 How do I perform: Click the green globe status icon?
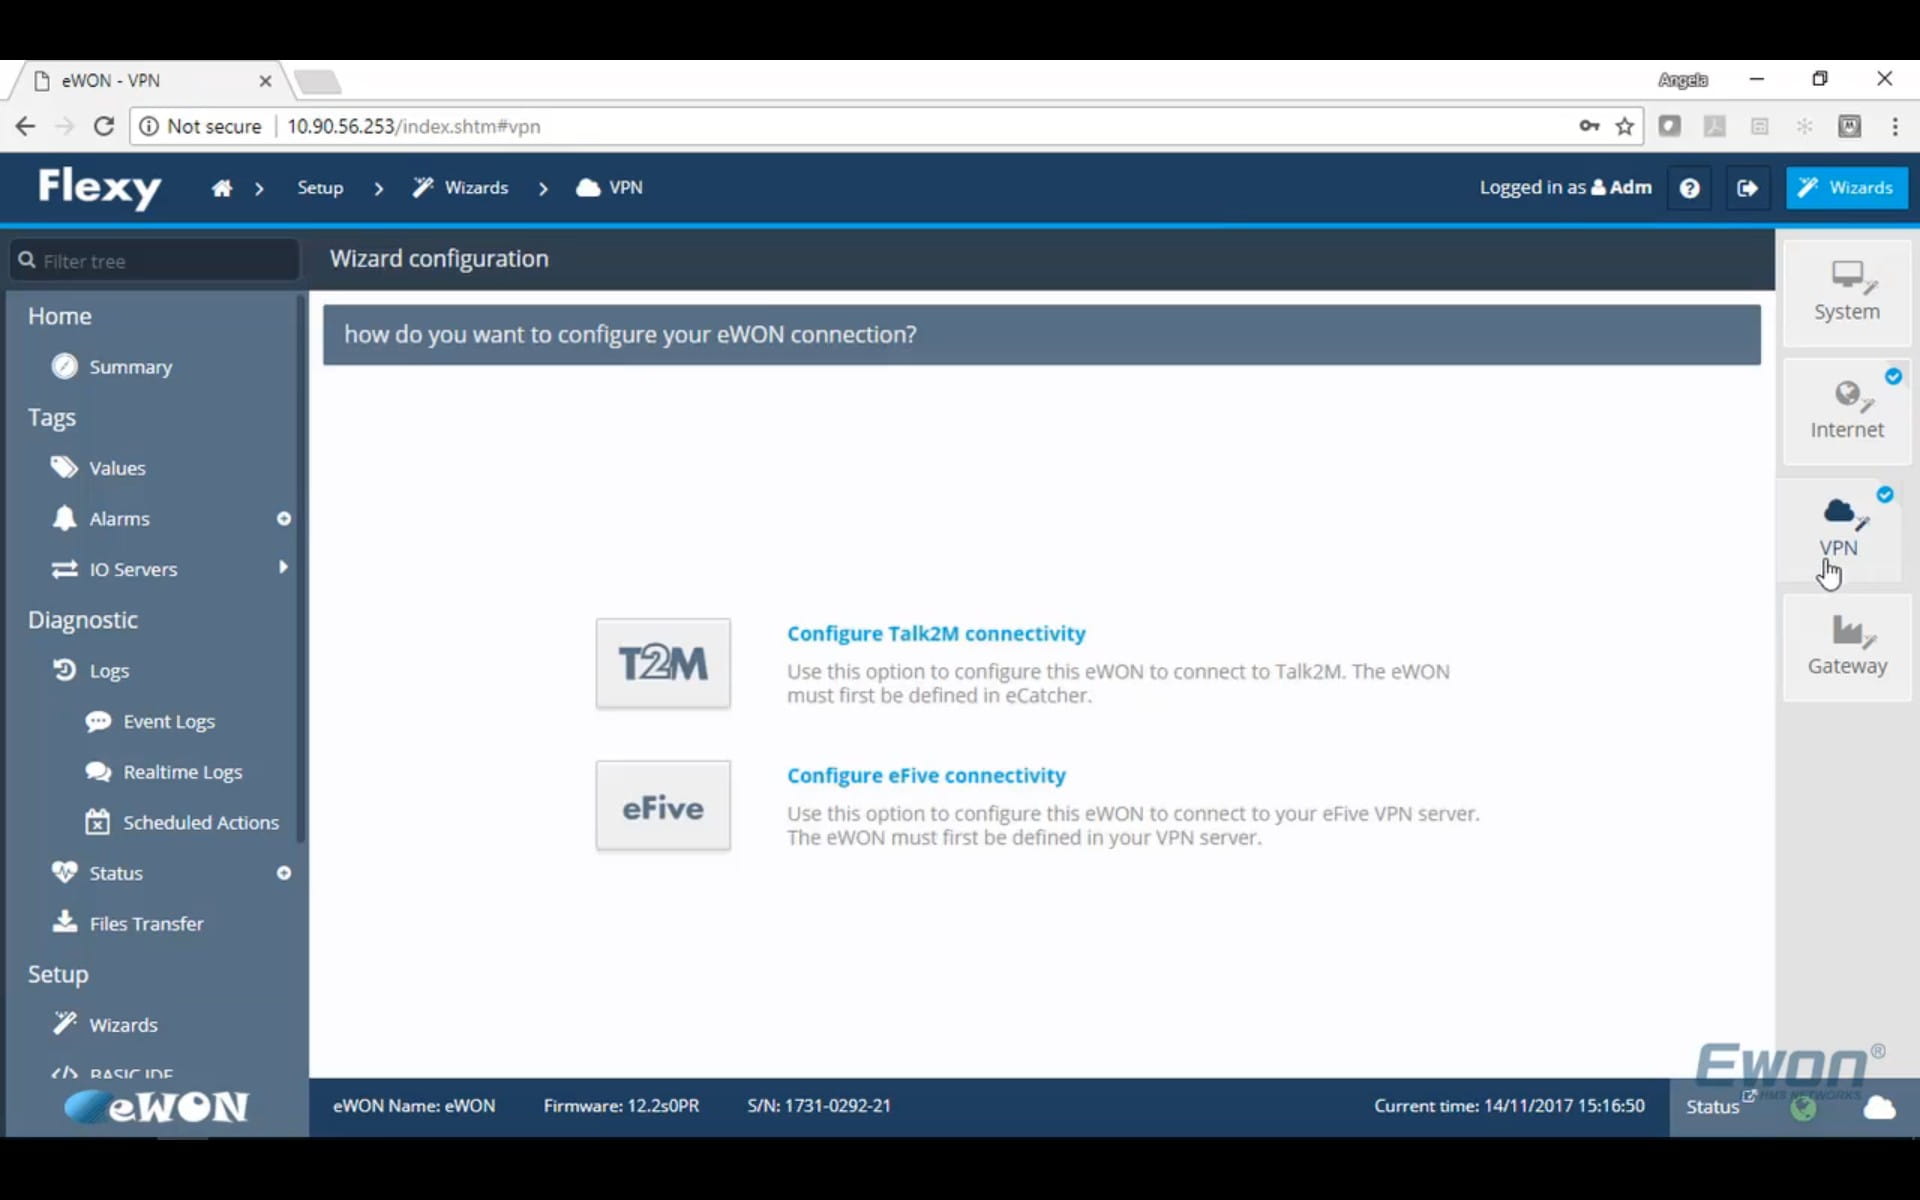click(1804, 1108)
